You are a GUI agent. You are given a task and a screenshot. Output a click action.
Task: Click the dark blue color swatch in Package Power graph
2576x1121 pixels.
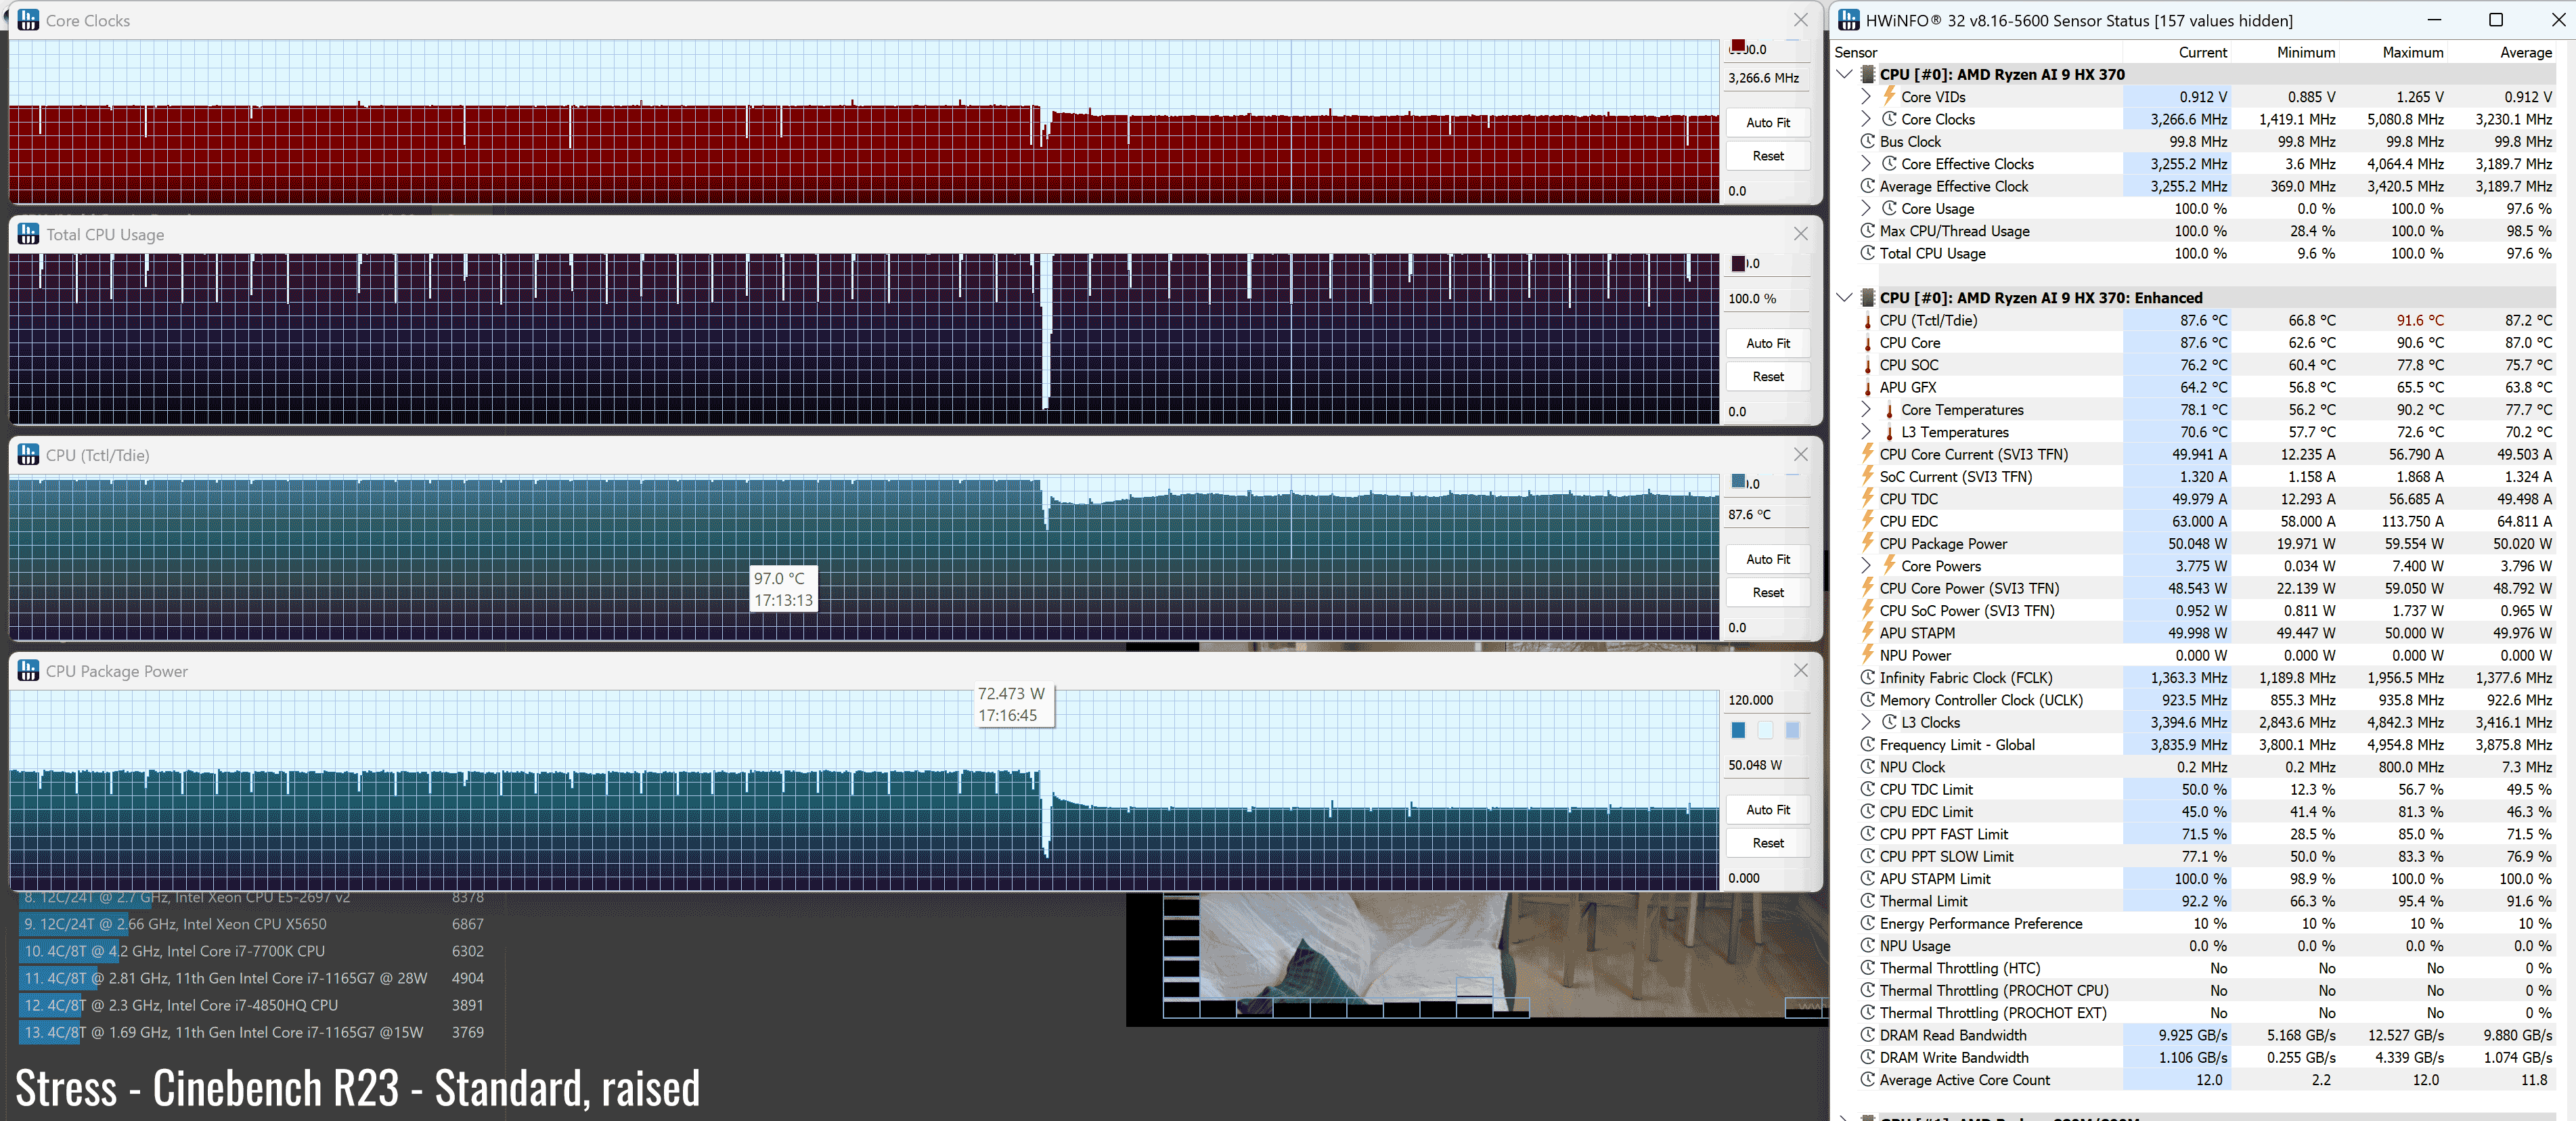click(1738, 731)
